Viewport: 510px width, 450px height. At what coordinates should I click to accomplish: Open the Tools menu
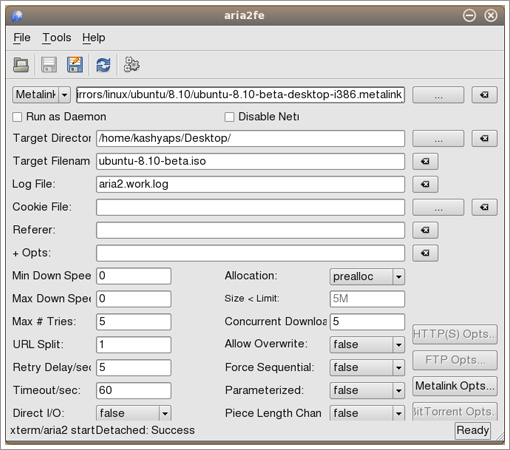pyautogui.click(x=57, y=38)
